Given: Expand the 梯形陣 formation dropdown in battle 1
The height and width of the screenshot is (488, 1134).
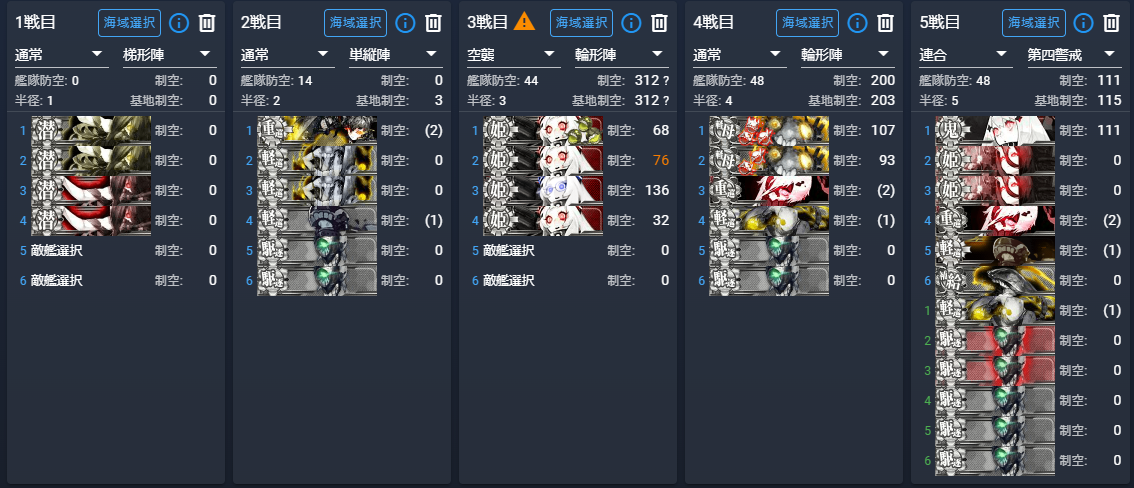Looking at the screenshot, I should [x=170, y=55].
